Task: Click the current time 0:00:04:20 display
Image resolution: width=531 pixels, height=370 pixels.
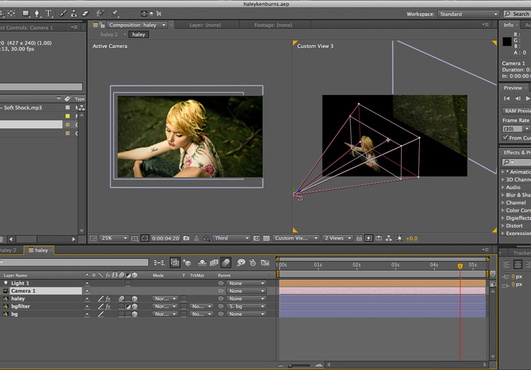Action: pyautogui.click(x=165, y=238)
